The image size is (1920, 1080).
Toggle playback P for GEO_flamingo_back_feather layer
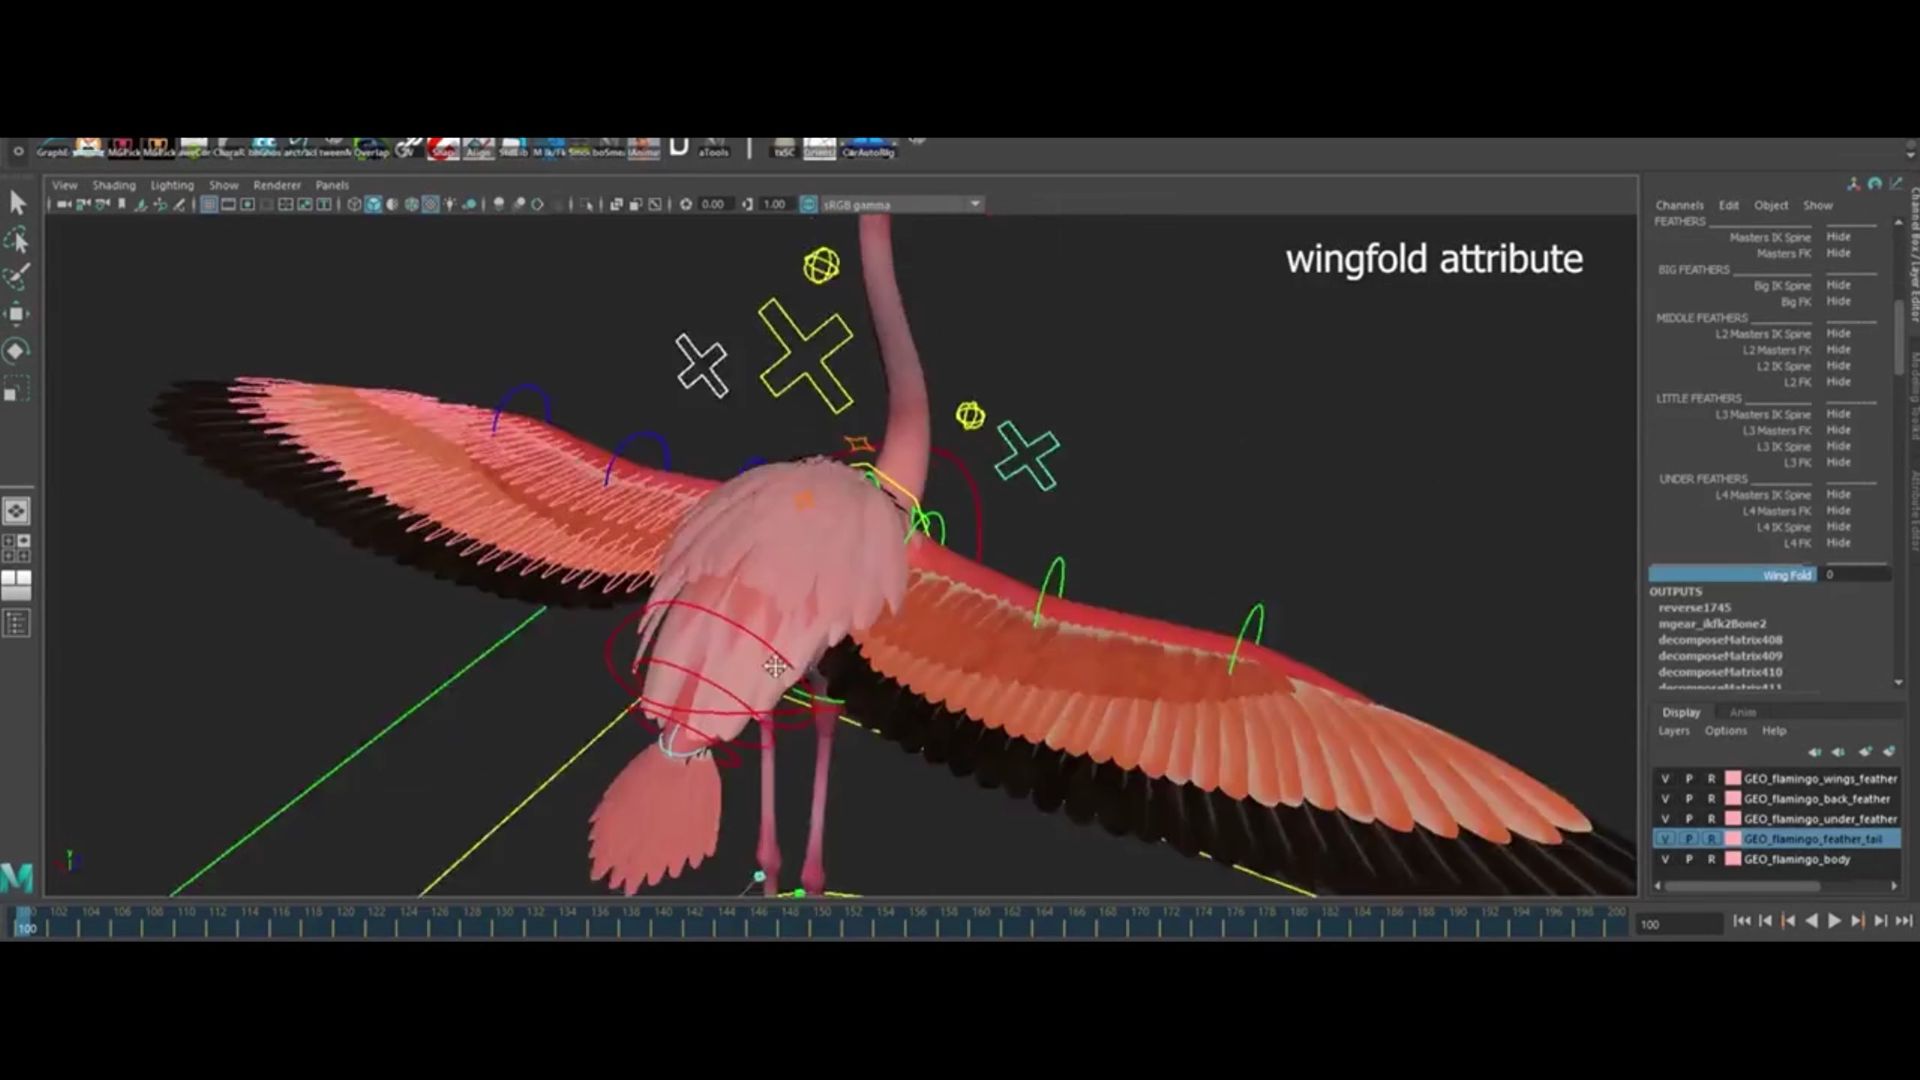(x=1689, y=799)
